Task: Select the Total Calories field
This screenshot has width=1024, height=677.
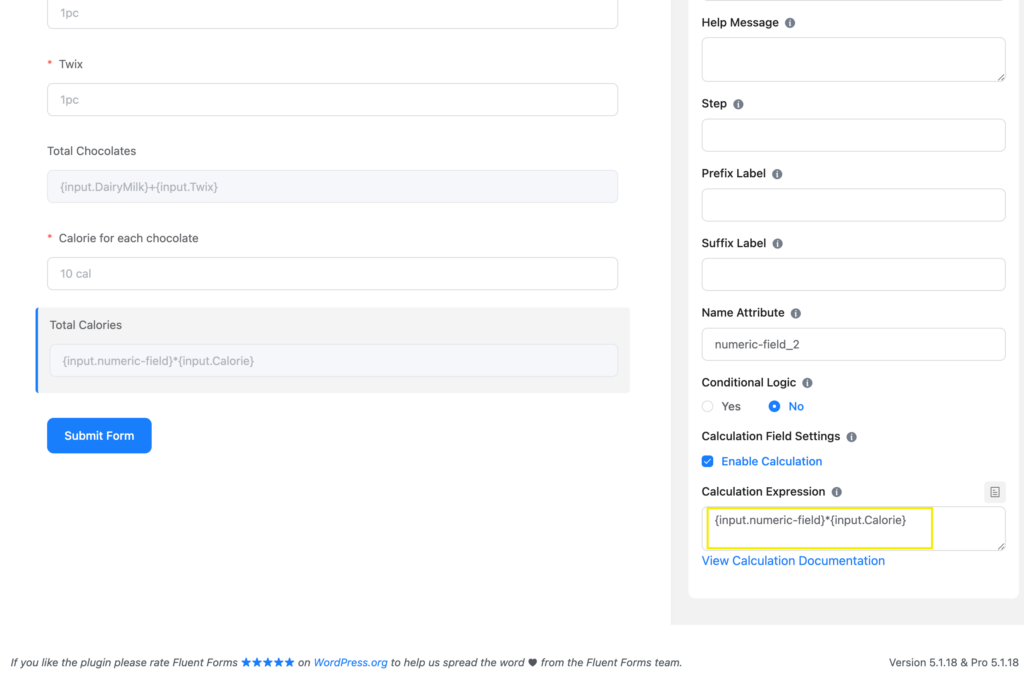Action: pos(334,360)
